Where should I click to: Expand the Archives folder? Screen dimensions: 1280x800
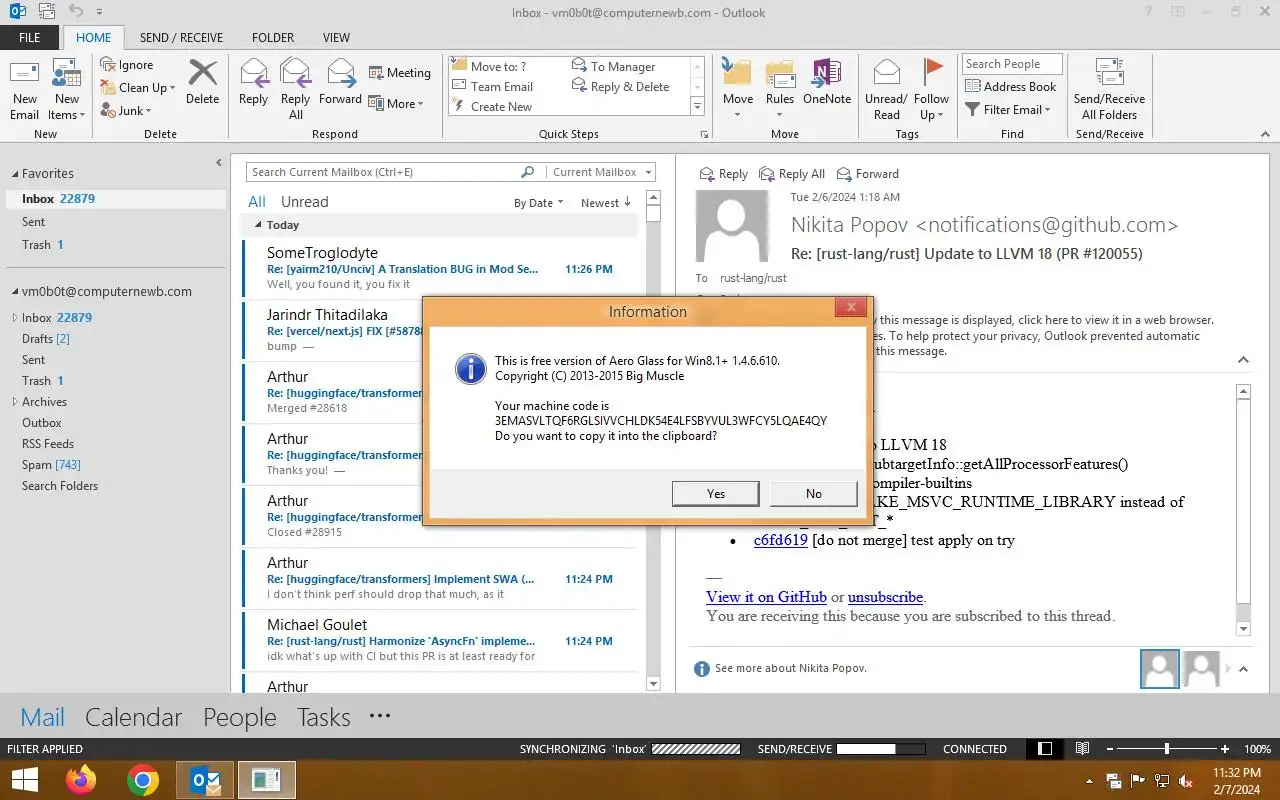point(14,402)
